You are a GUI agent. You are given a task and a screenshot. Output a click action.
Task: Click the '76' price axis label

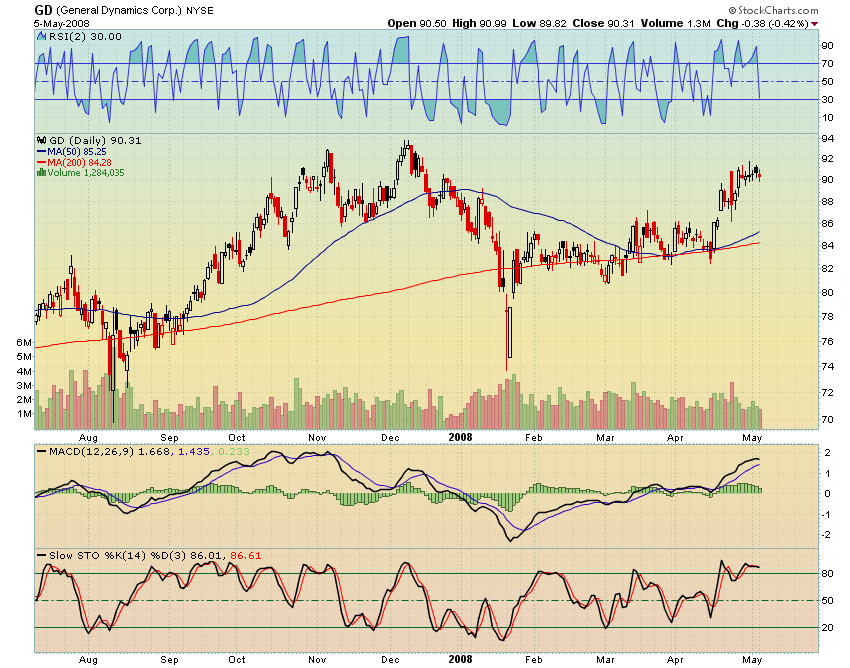[827, 341]
